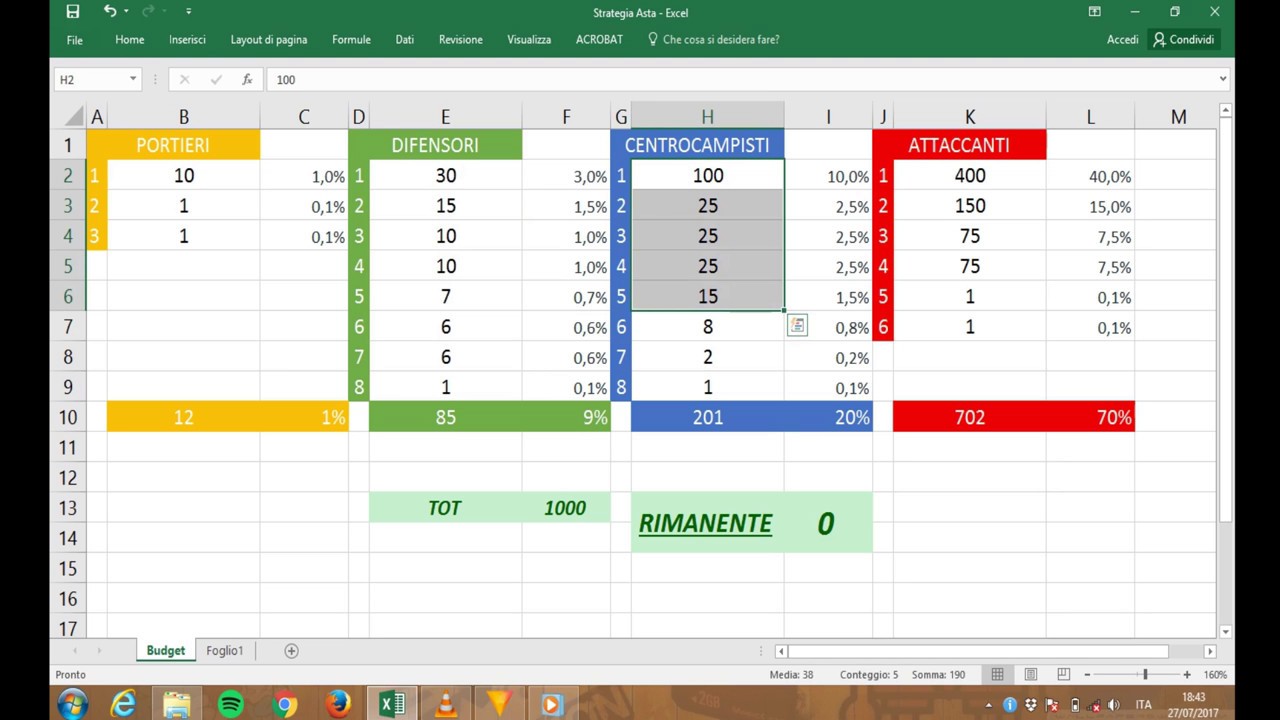Screen dimensions: 1280x720
Task: Select cell K3 with value 150
Action: point(969,206)
